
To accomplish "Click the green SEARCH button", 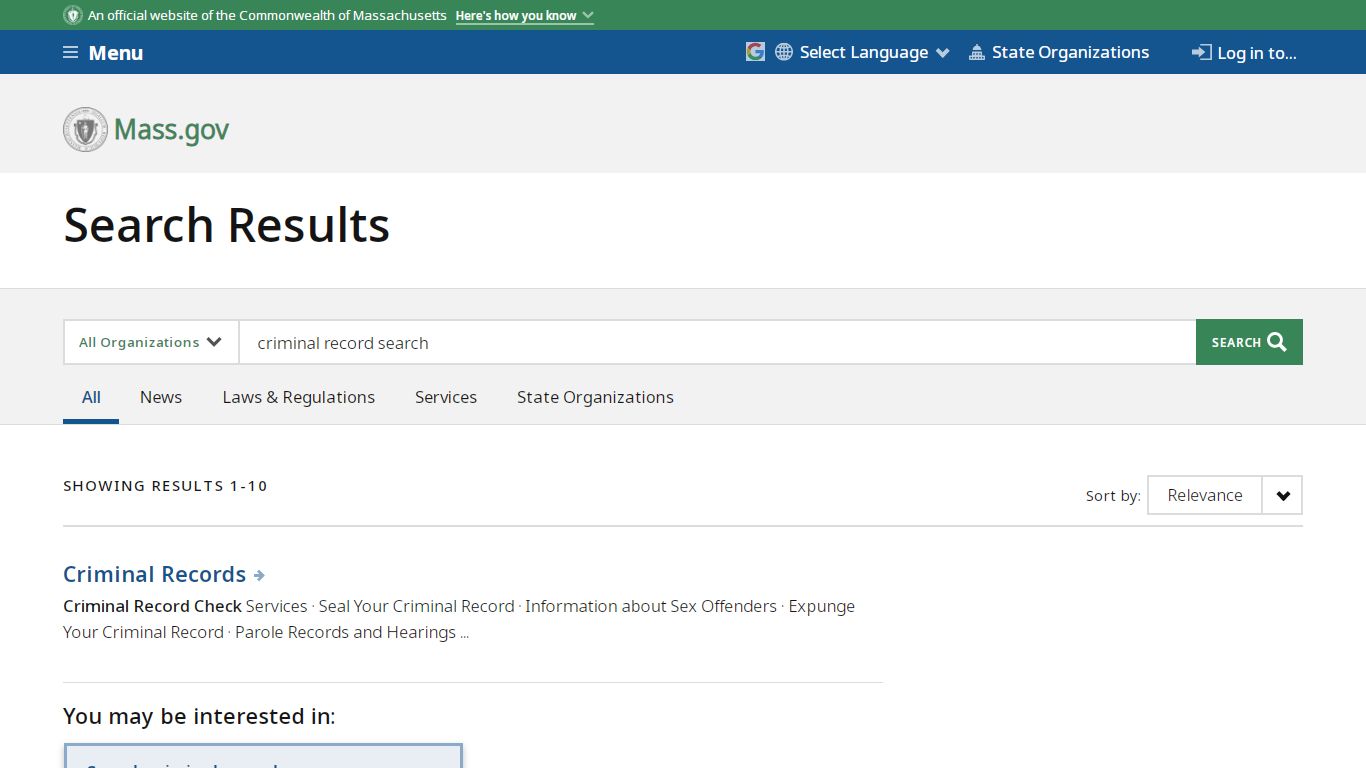I will coord(1249,342).
